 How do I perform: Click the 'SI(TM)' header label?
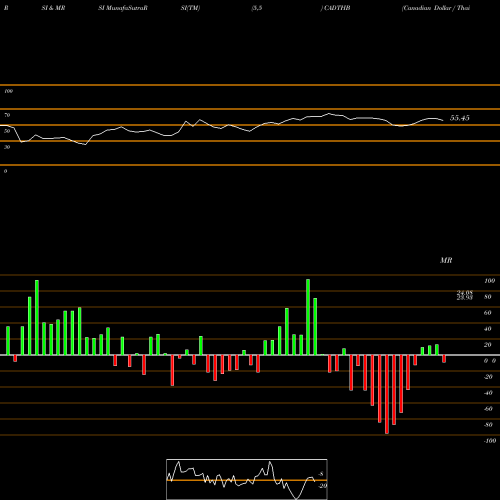(x=190, y=8)
